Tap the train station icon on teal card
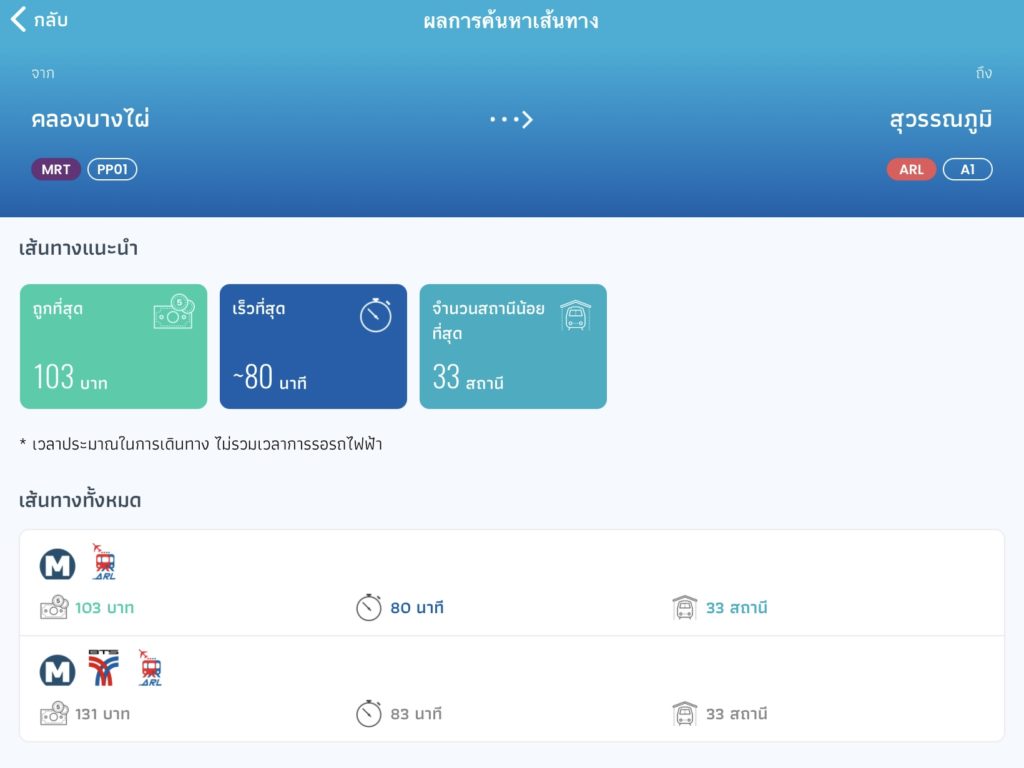This screenshot has width=1024, height=768. 575,314
